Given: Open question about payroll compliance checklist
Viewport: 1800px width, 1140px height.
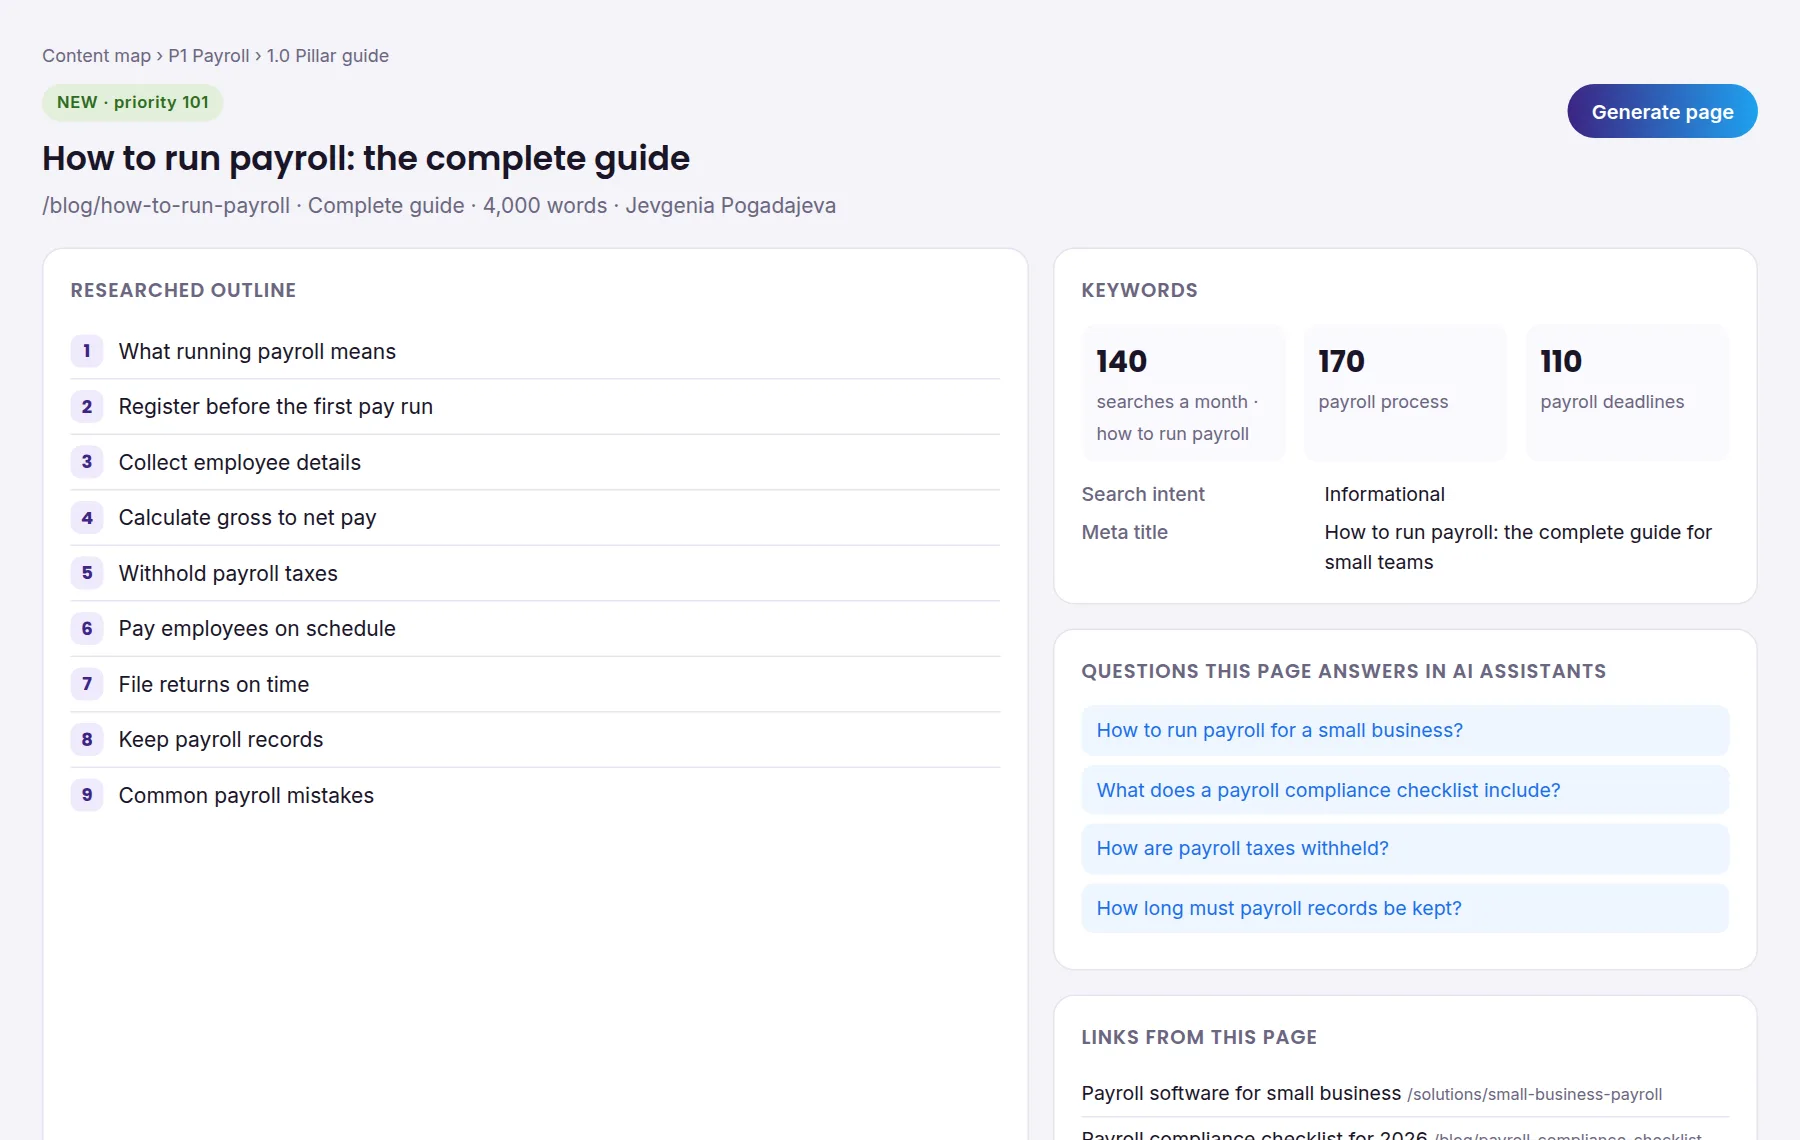Looking at the screenshot, I should click(x=1405, y=790).
